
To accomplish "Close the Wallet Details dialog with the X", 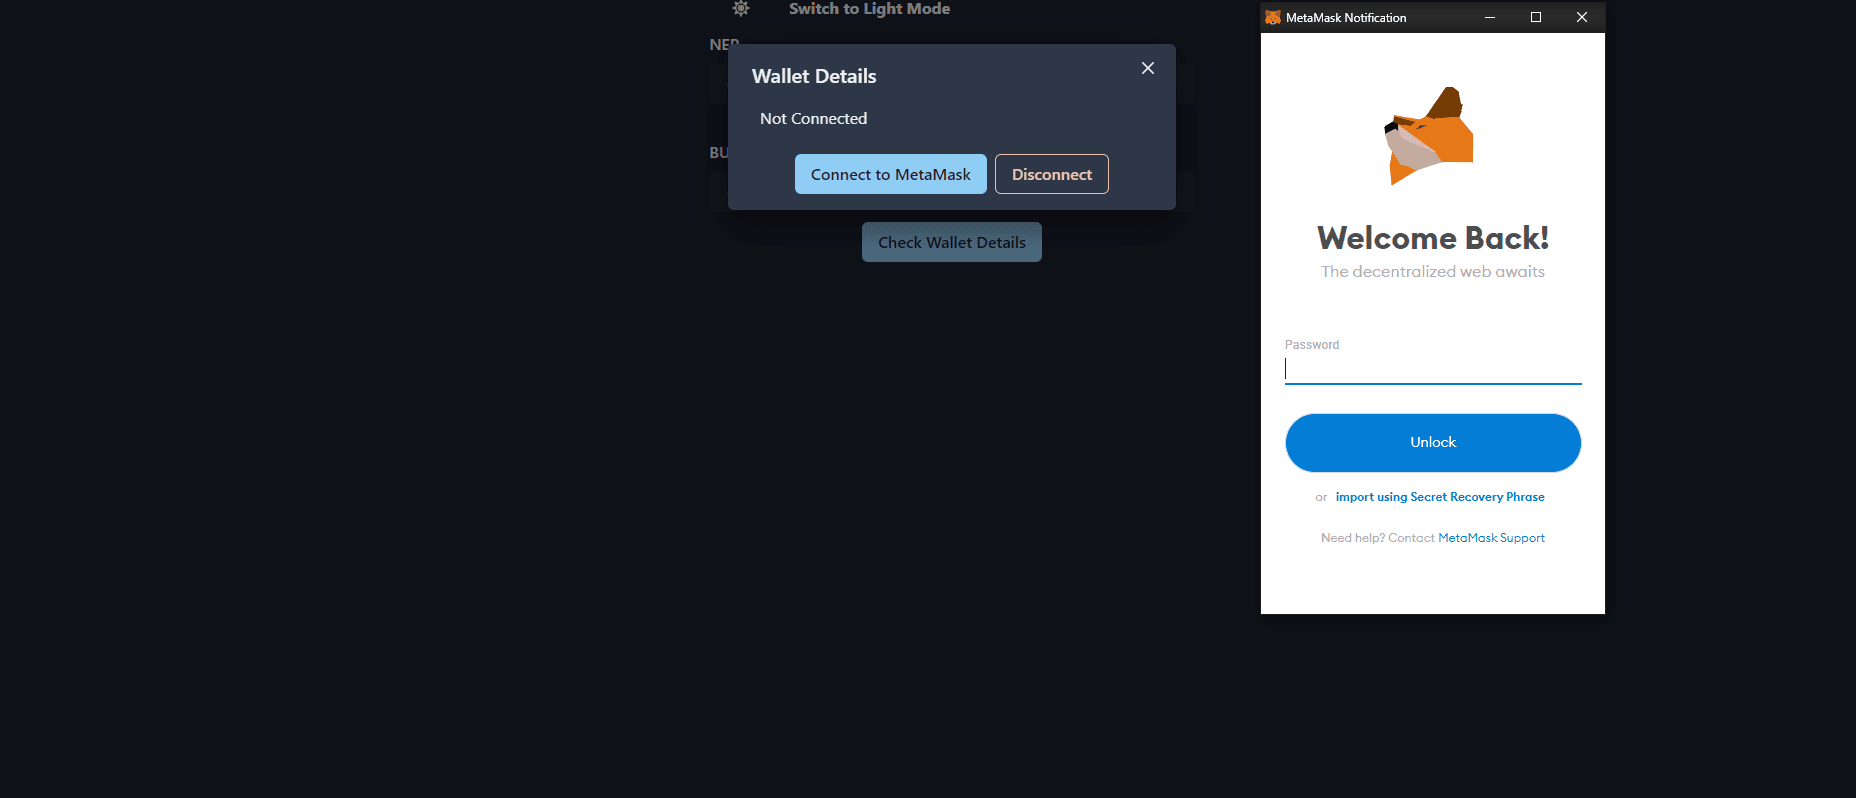I will coord(1148,68).
